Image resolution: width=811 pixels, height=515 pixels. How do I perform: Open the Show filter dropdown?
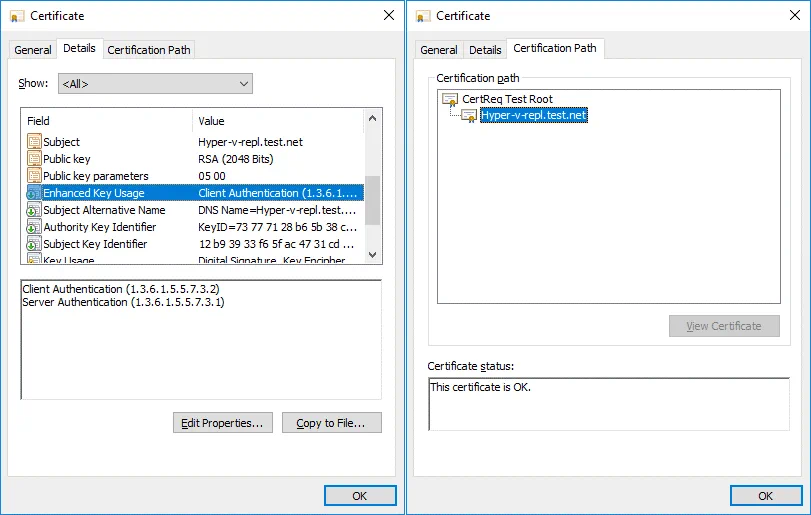pyautogui.click(x=155, y=84)
